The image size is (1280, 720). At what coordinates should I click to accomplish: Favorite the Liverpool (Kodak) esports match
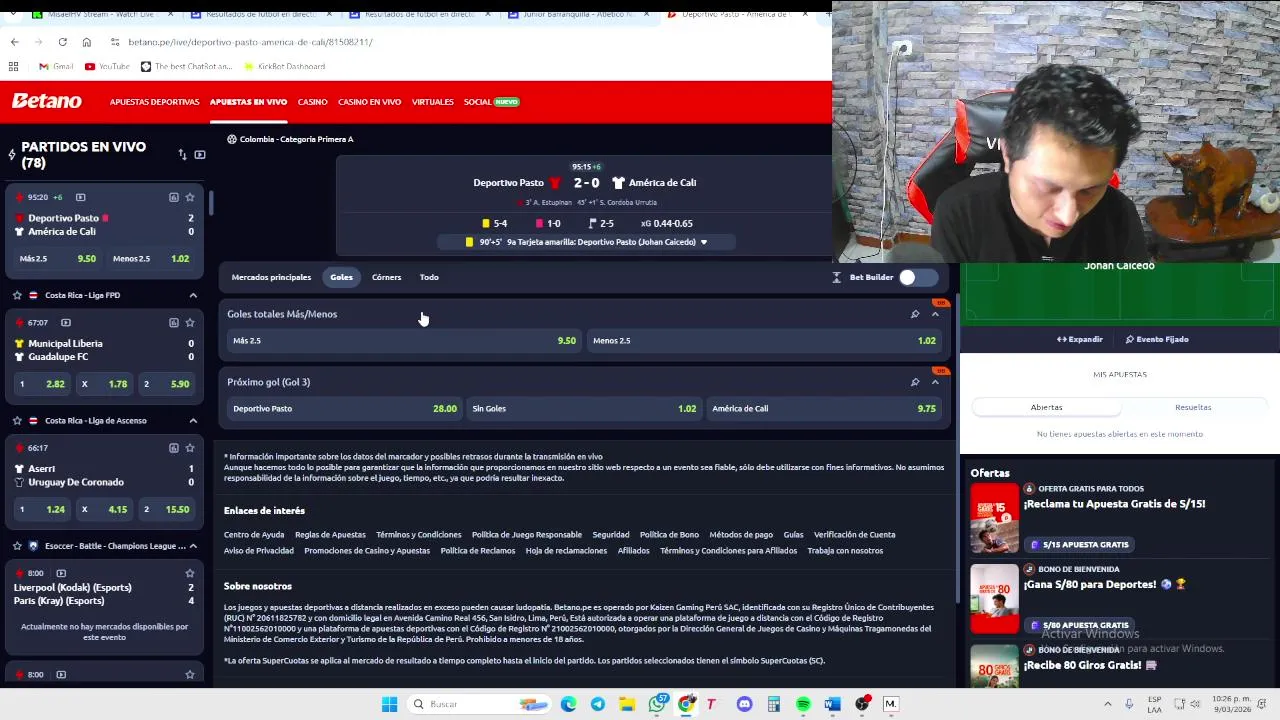pos(190,573)
